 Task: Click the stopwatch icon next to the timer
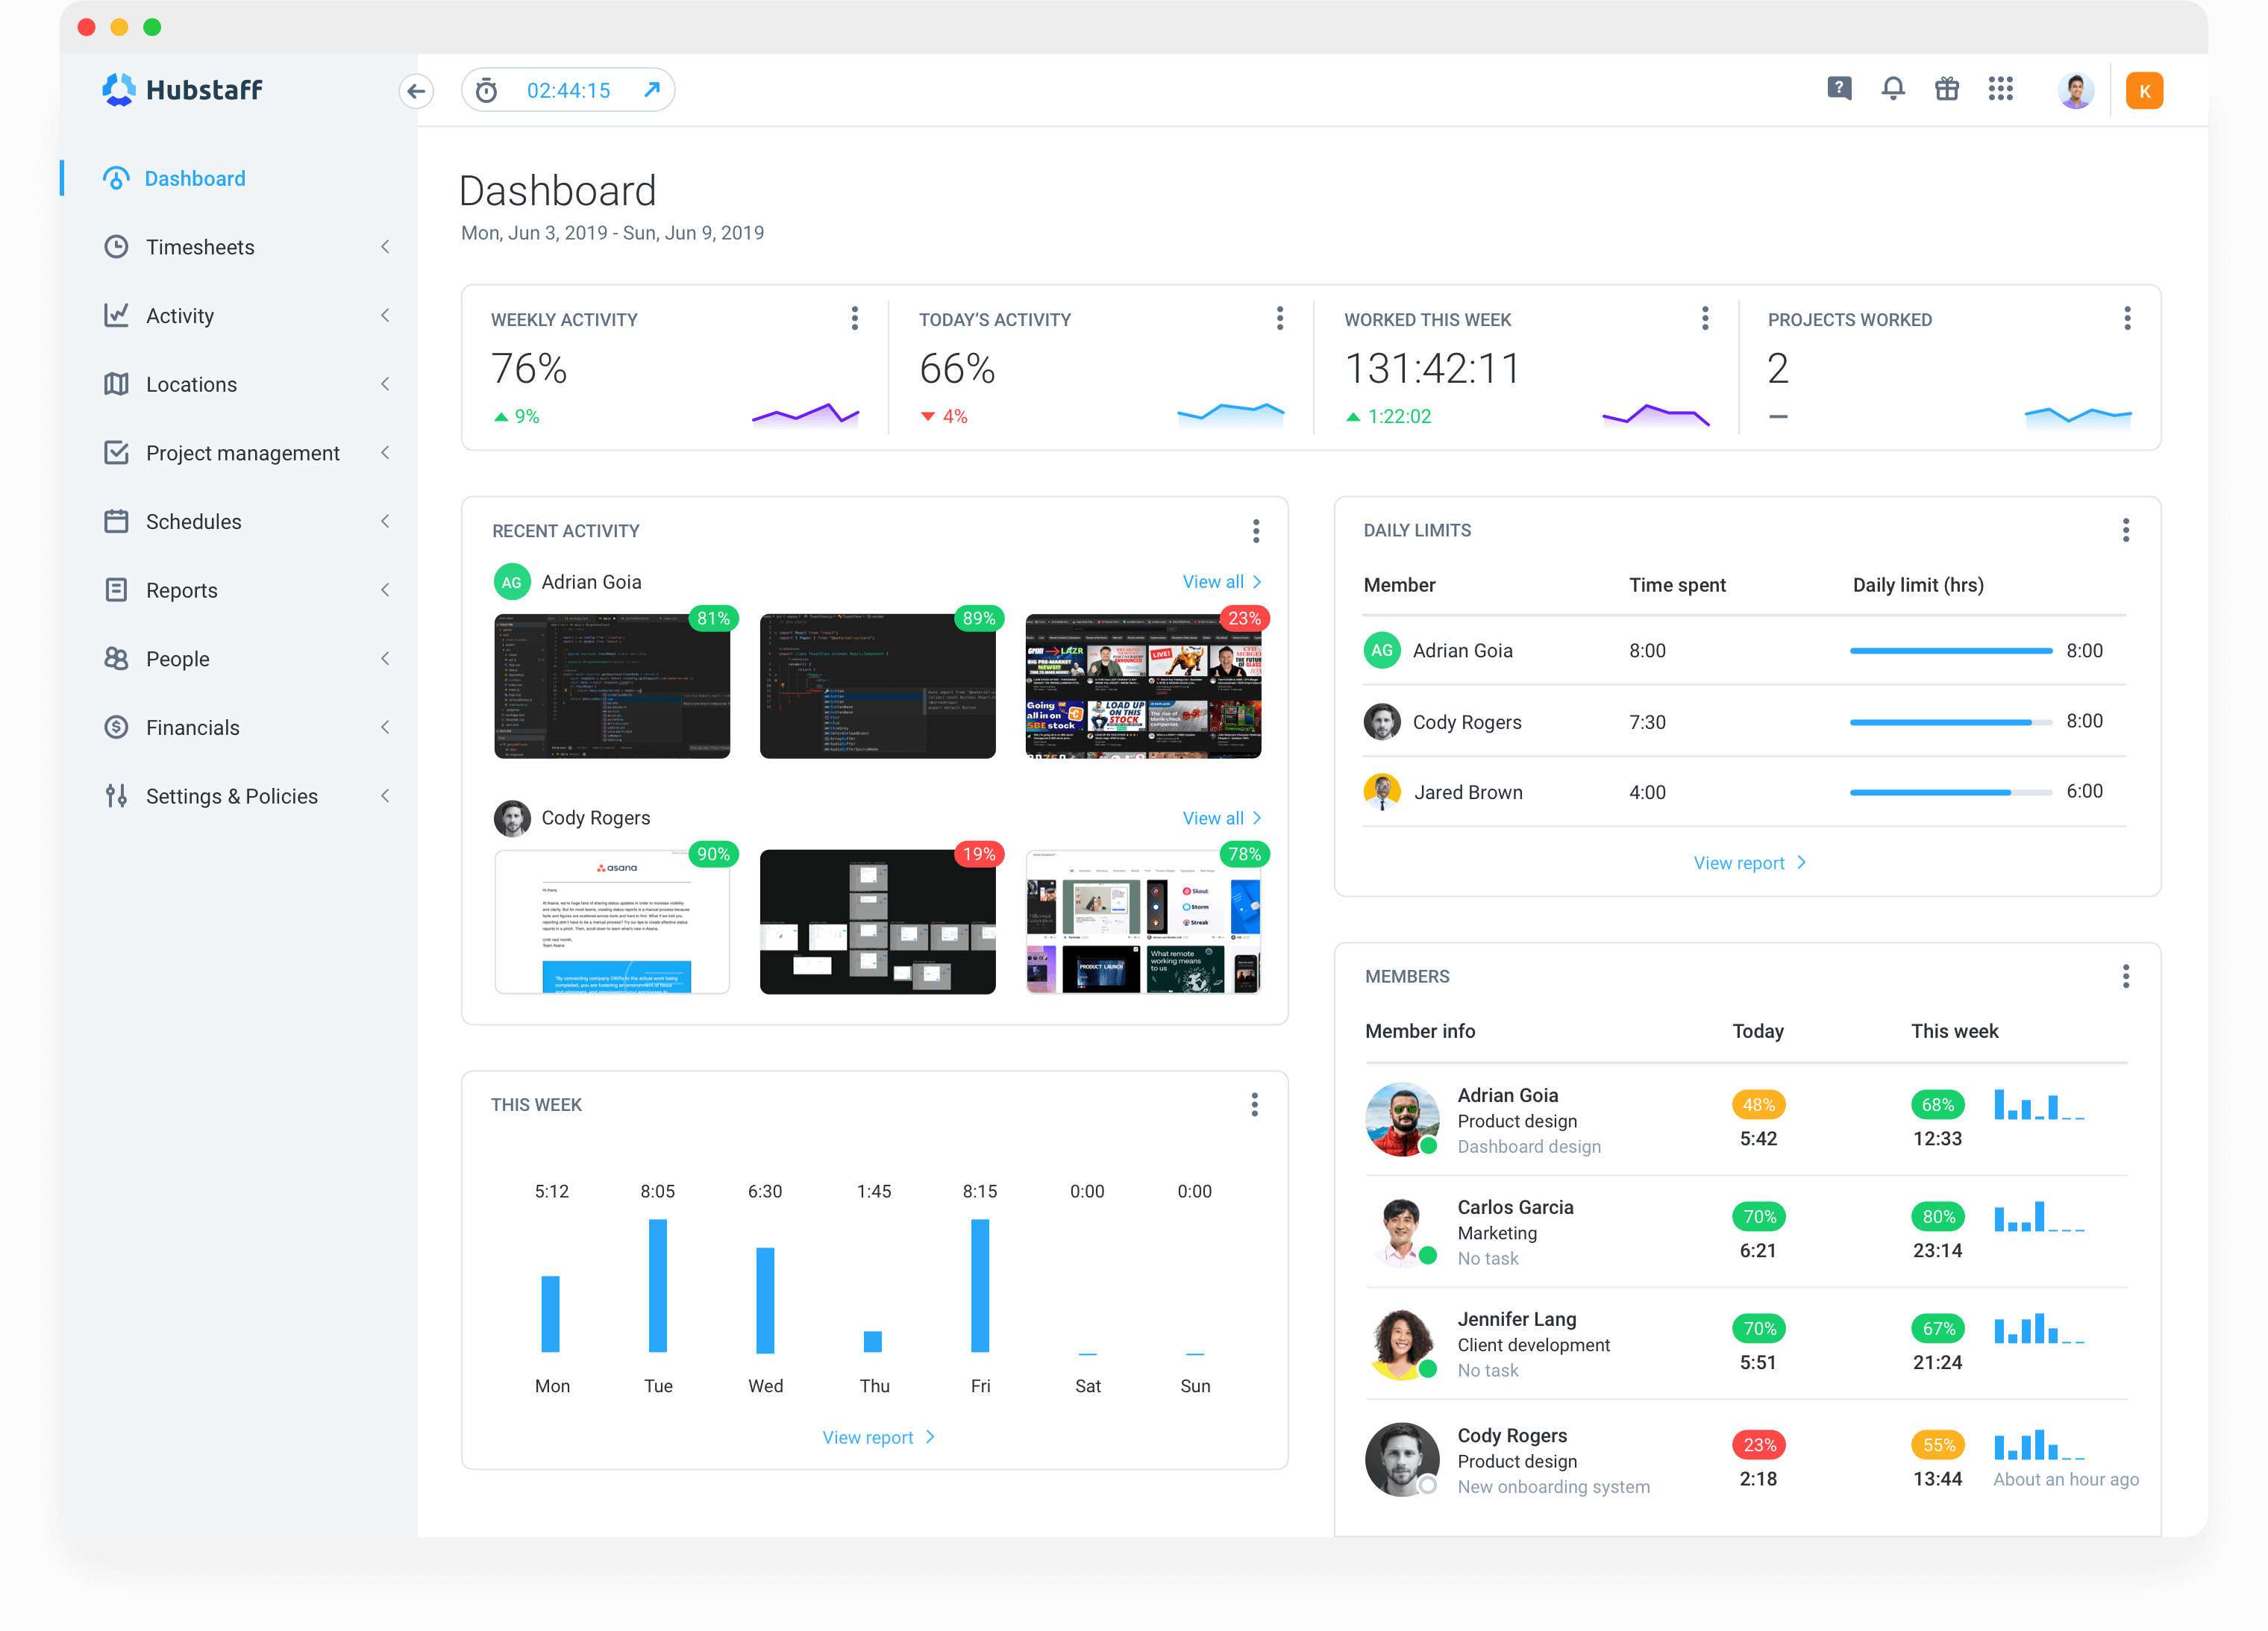point(487,89)
